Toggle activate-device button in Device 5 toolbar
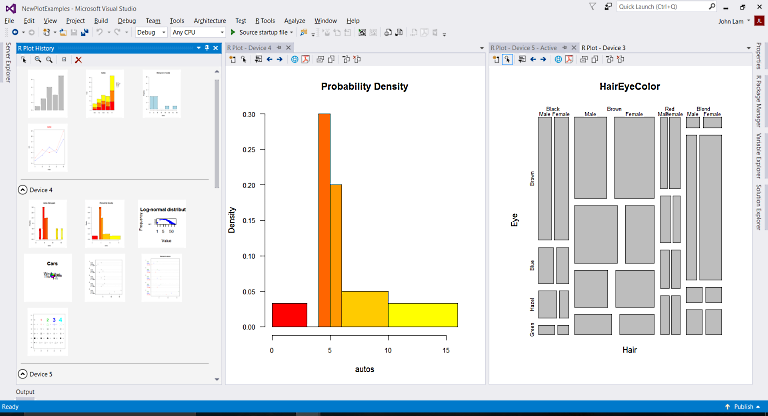Screen dimensions: 768x416 click(x=507, y=59)
